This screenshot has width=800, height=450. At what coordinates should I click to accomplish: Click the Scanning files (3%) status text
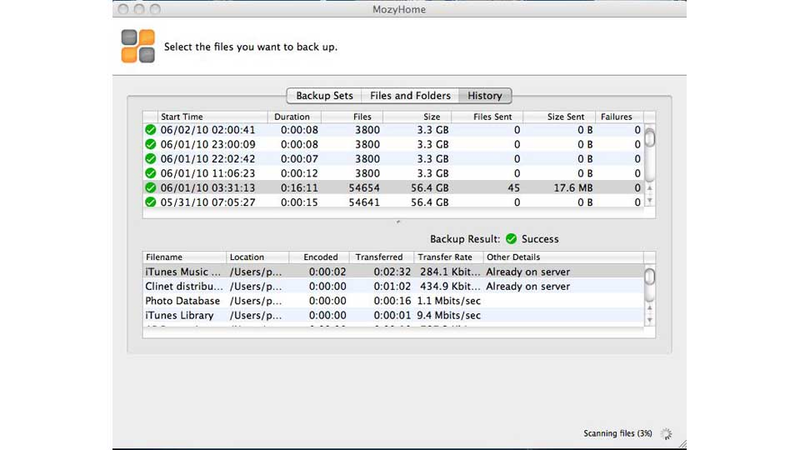tap(618, 434)
